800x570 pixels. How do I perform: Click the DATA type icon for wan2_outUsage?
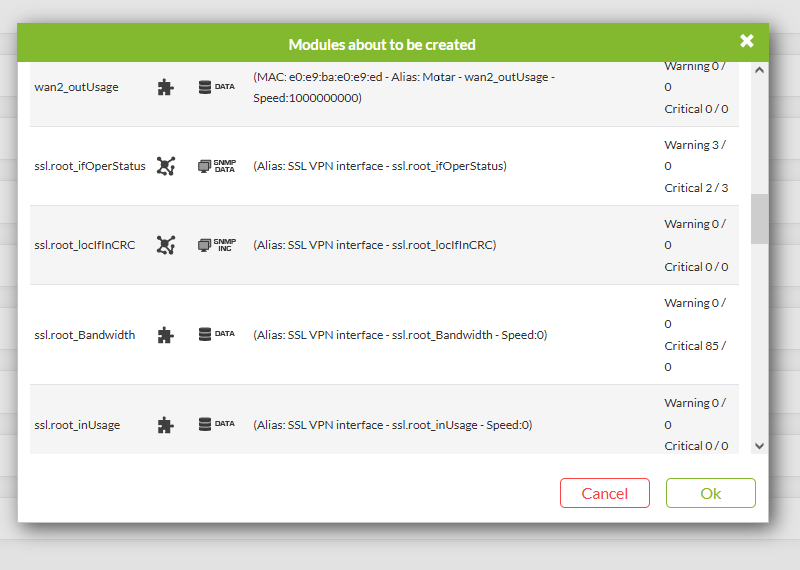[217, 87]
